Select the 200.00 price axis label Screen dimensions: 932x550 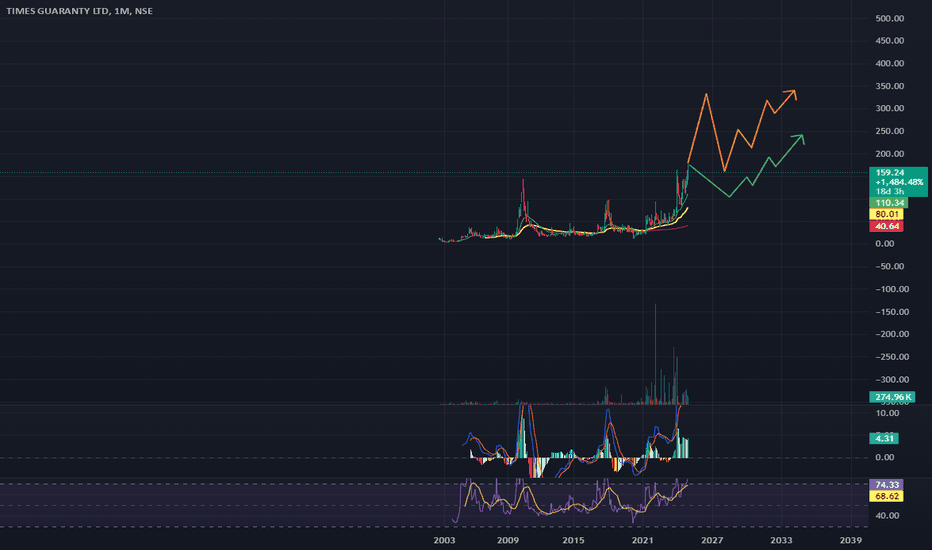click(889, 154)
